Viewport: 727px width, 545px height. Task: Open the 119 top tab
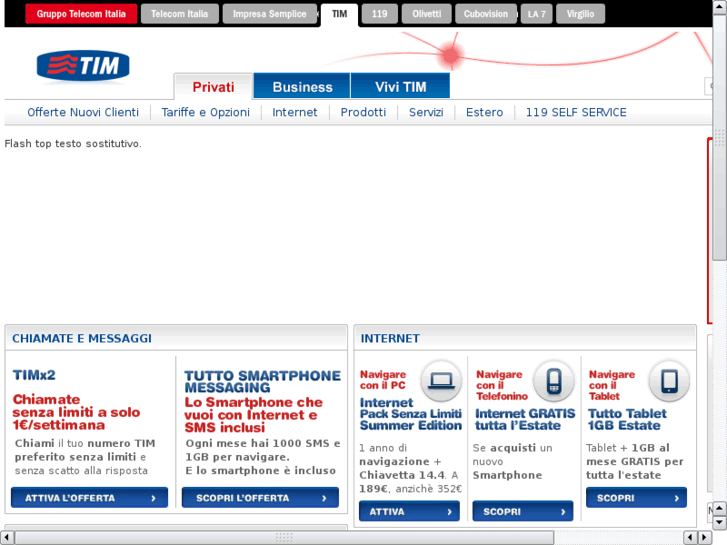pos(379,14)
